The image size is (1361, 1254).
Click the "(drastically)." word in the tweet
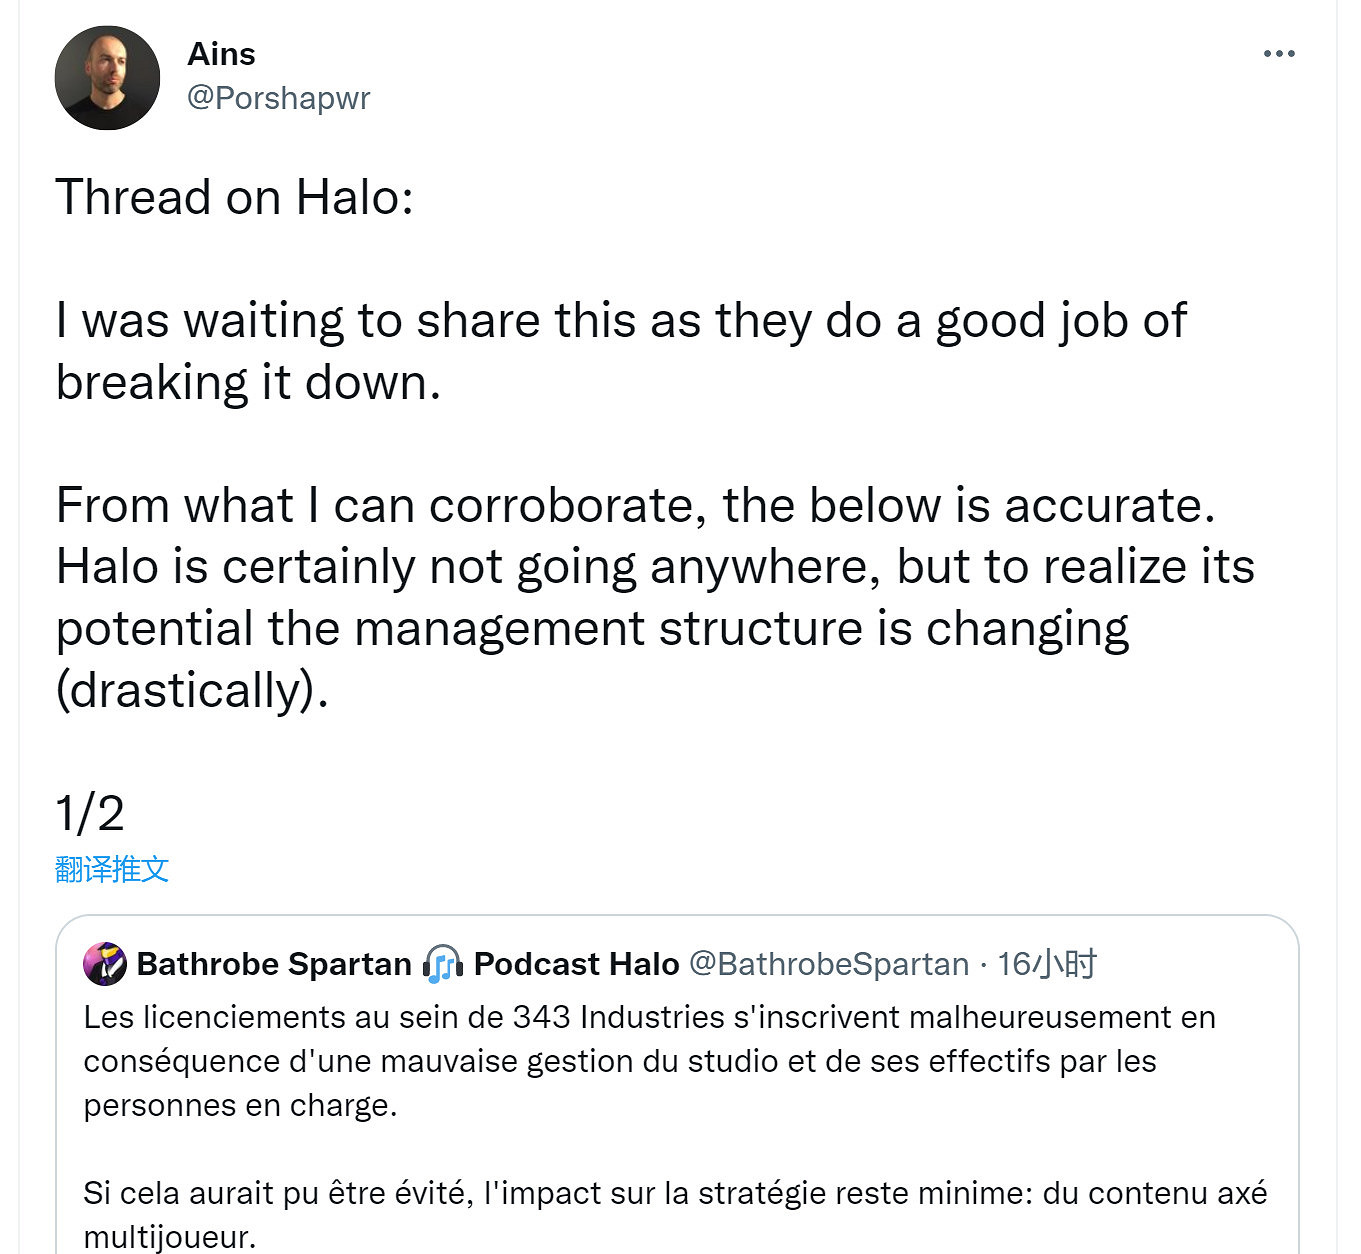192,690
